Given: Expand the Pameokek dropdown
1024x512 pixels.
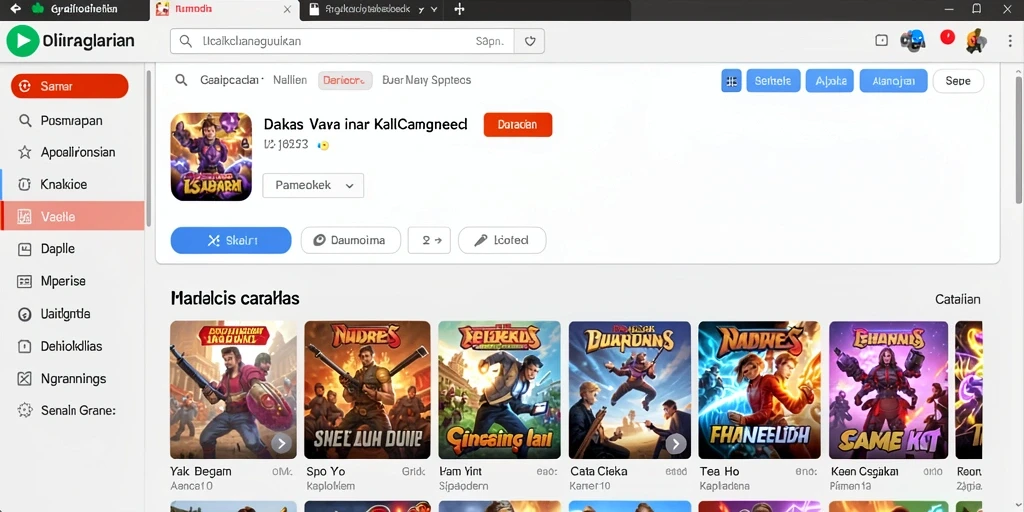Looking at the screenshot, I should (313, 185).
